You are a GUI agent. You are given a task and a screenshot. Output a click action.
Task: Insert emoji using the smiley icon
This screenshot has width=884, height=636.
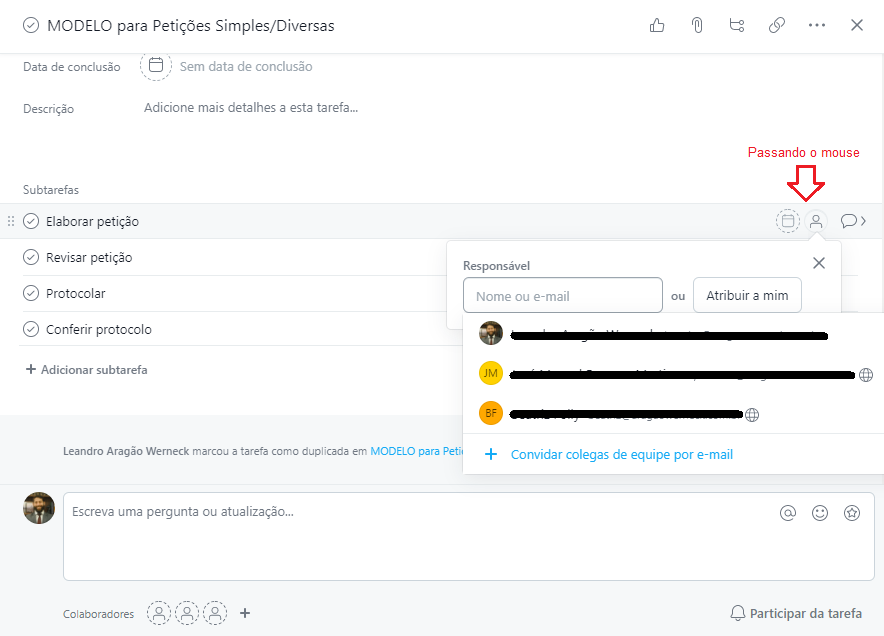tap(820, 513)
